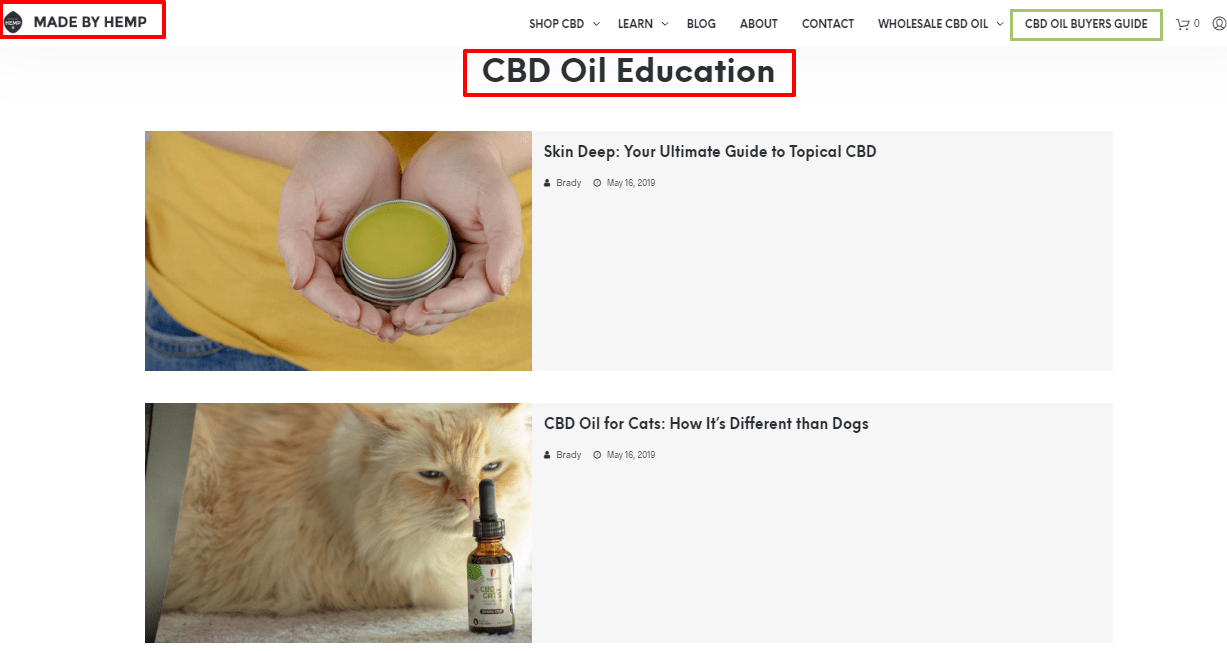Click the hands holding balm thumbnail
This screenshot has height=651, width=1227.
[x=338, y=251]
